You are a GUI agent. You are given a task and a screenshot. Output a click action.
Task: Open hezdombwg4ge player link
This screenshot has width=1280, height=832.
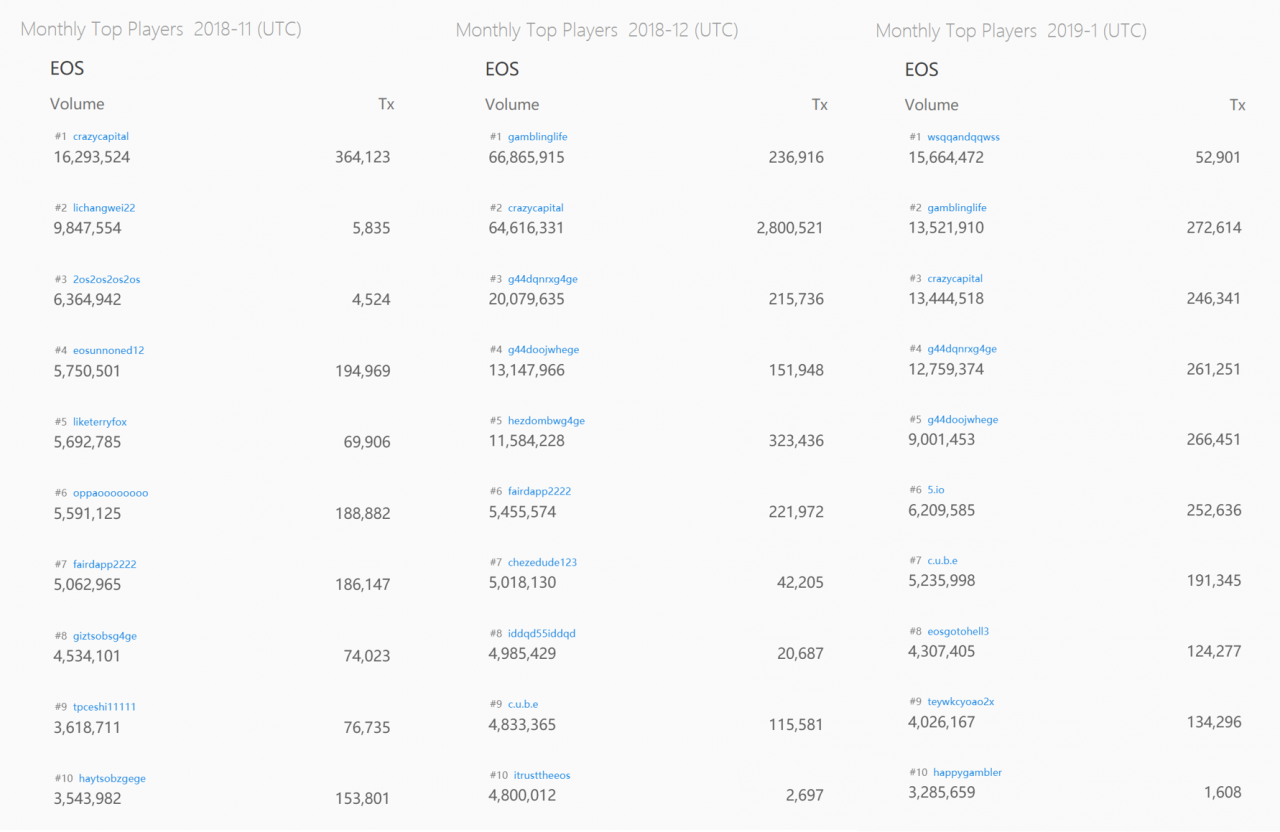click(547, 421)
